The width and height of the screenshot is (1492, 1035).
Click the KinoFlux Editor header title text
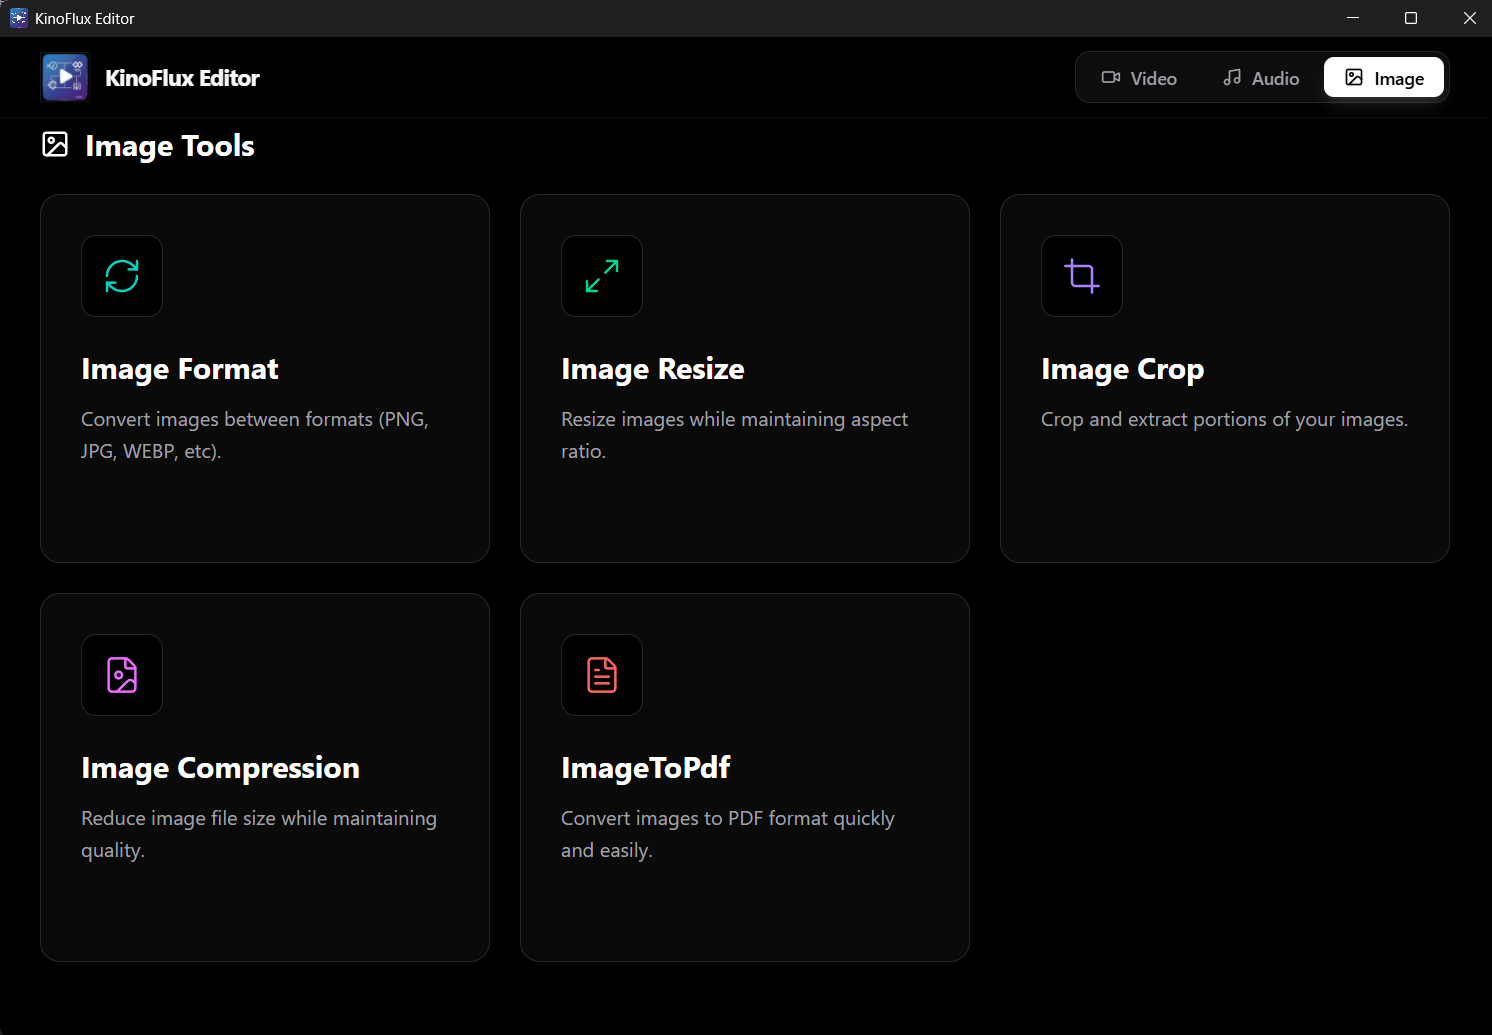(182, 78)
